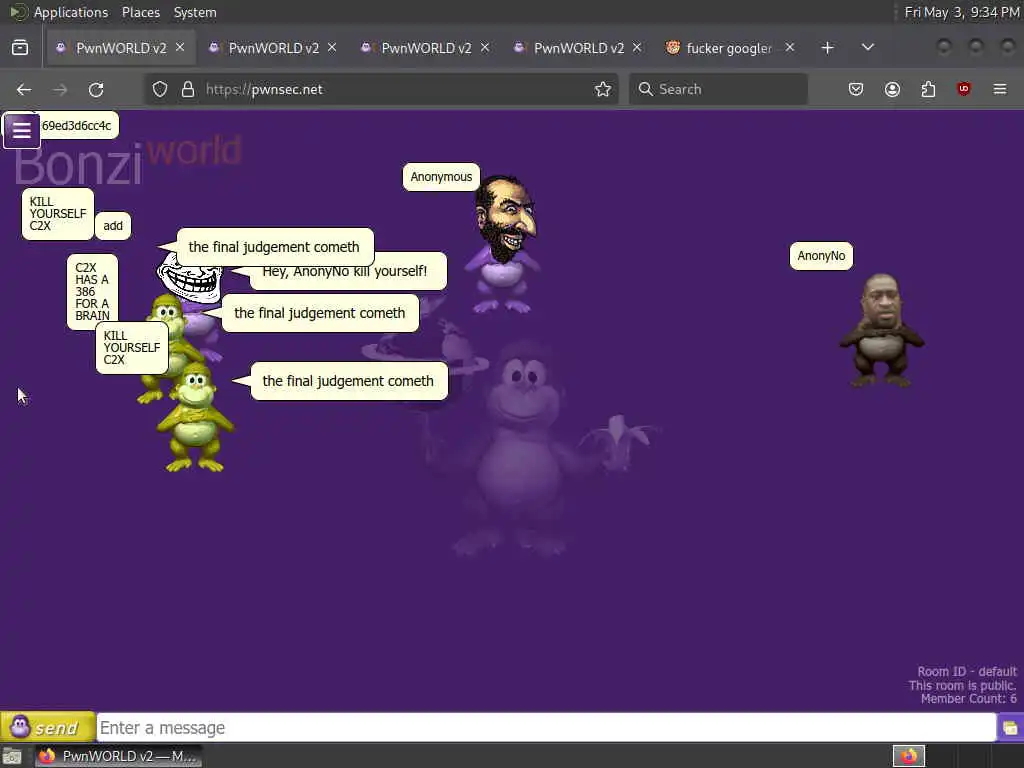The height and width of the screenshot is (768, 1024).
Task: Close the second PwnWORLD v2 tab
Action: (332, 48)
